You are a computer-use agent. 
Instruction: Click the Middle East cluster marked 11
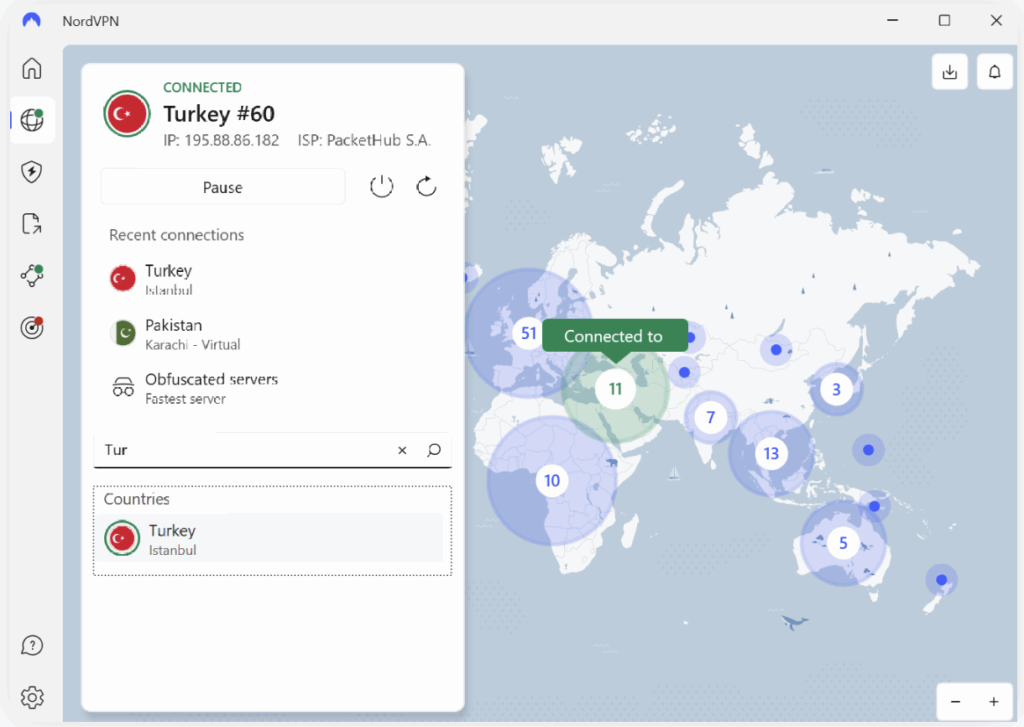[615, 389]
